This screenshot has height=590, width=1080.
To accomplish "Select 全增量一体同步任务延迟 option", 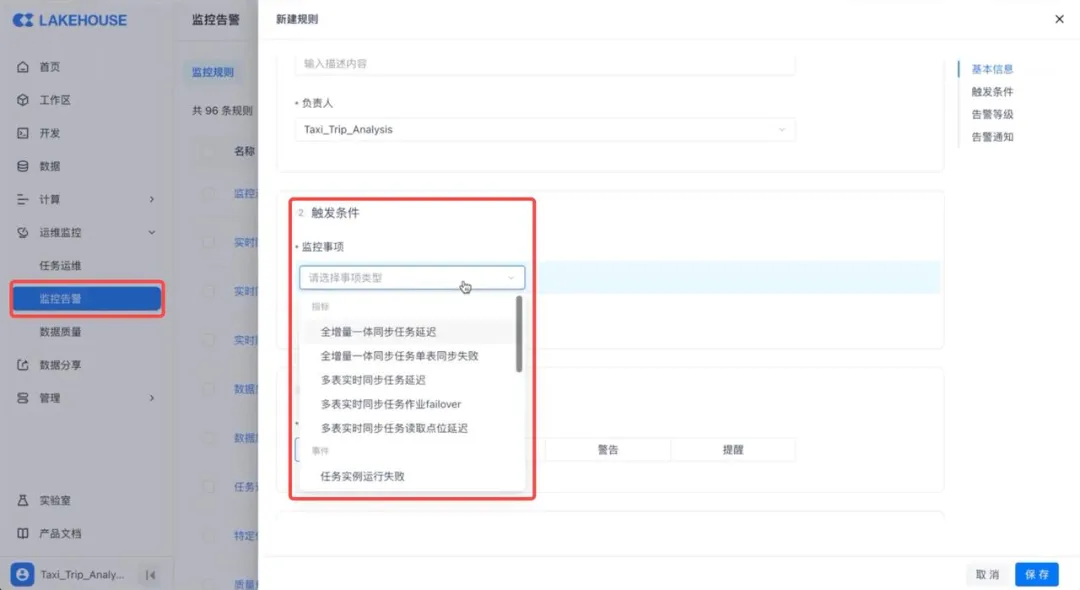I will [x=378, y=331].
